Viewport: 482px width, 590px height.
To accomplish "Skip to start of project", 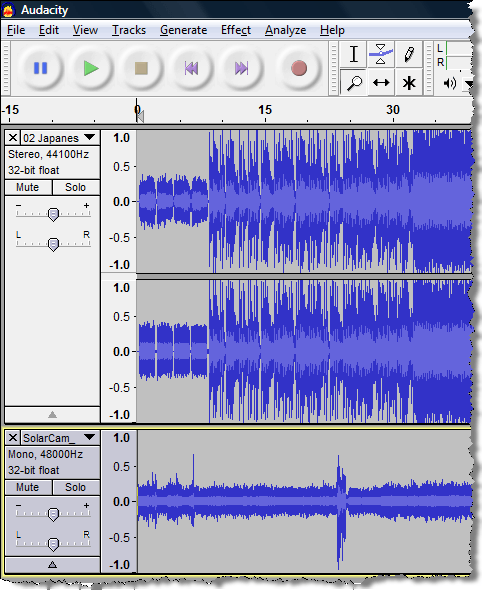I will tap(191, 68).
